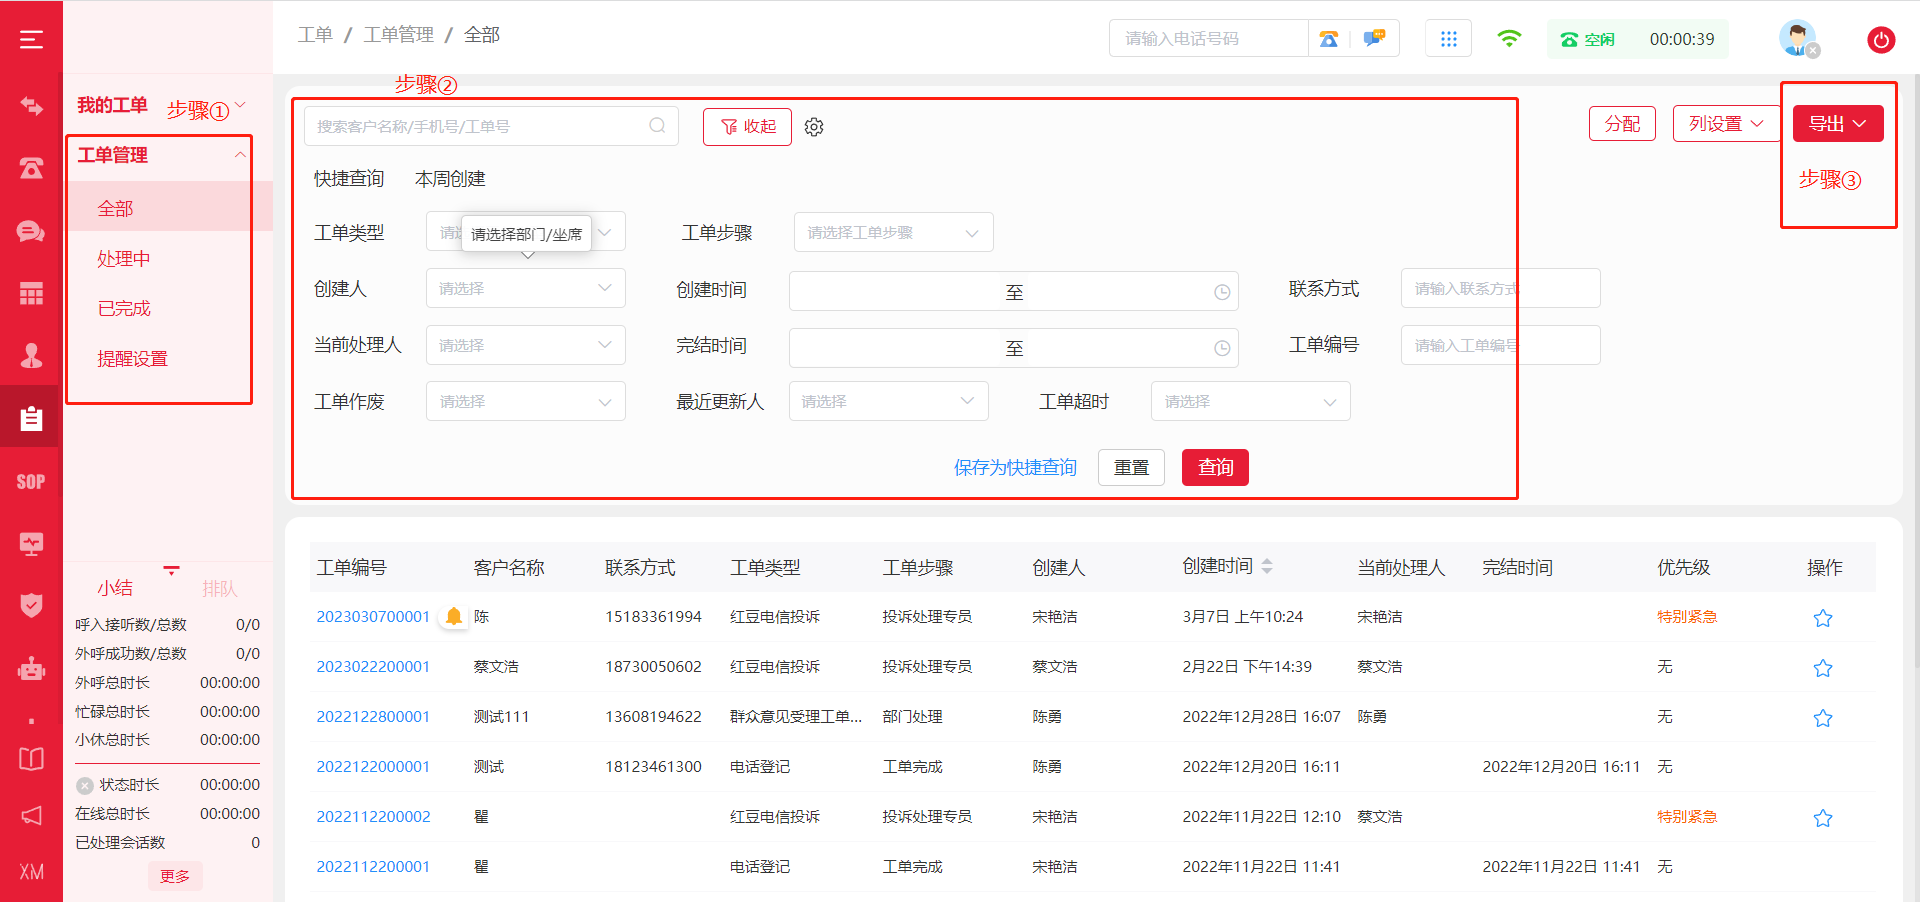This screenshot has height=902, width=1920.
Task: Apply 本周创建 quick query
Action: coord(450,179)
